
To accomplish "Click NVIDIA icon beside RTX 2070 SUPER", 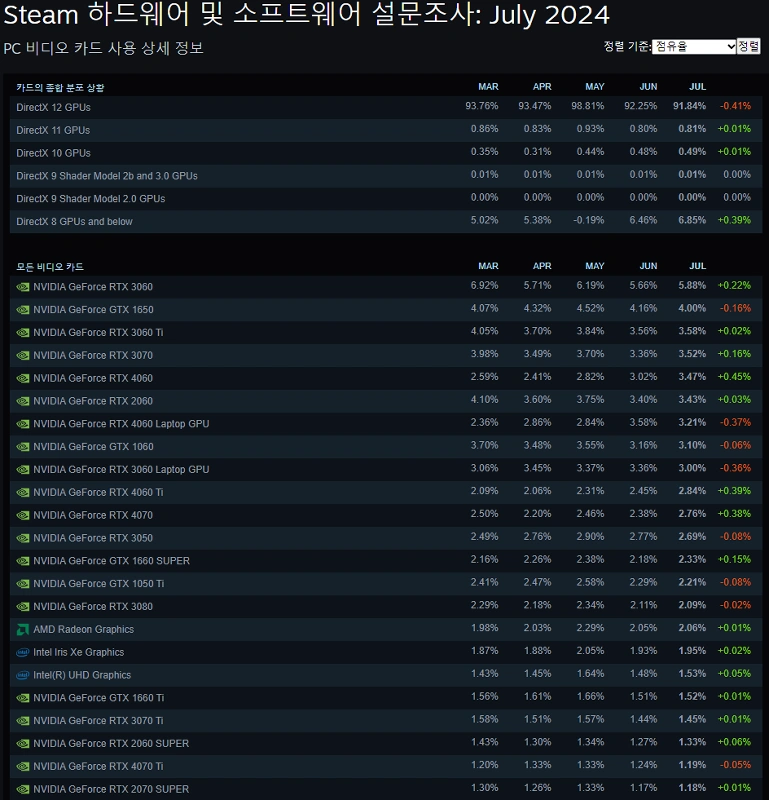I will (x=22, y=790).
